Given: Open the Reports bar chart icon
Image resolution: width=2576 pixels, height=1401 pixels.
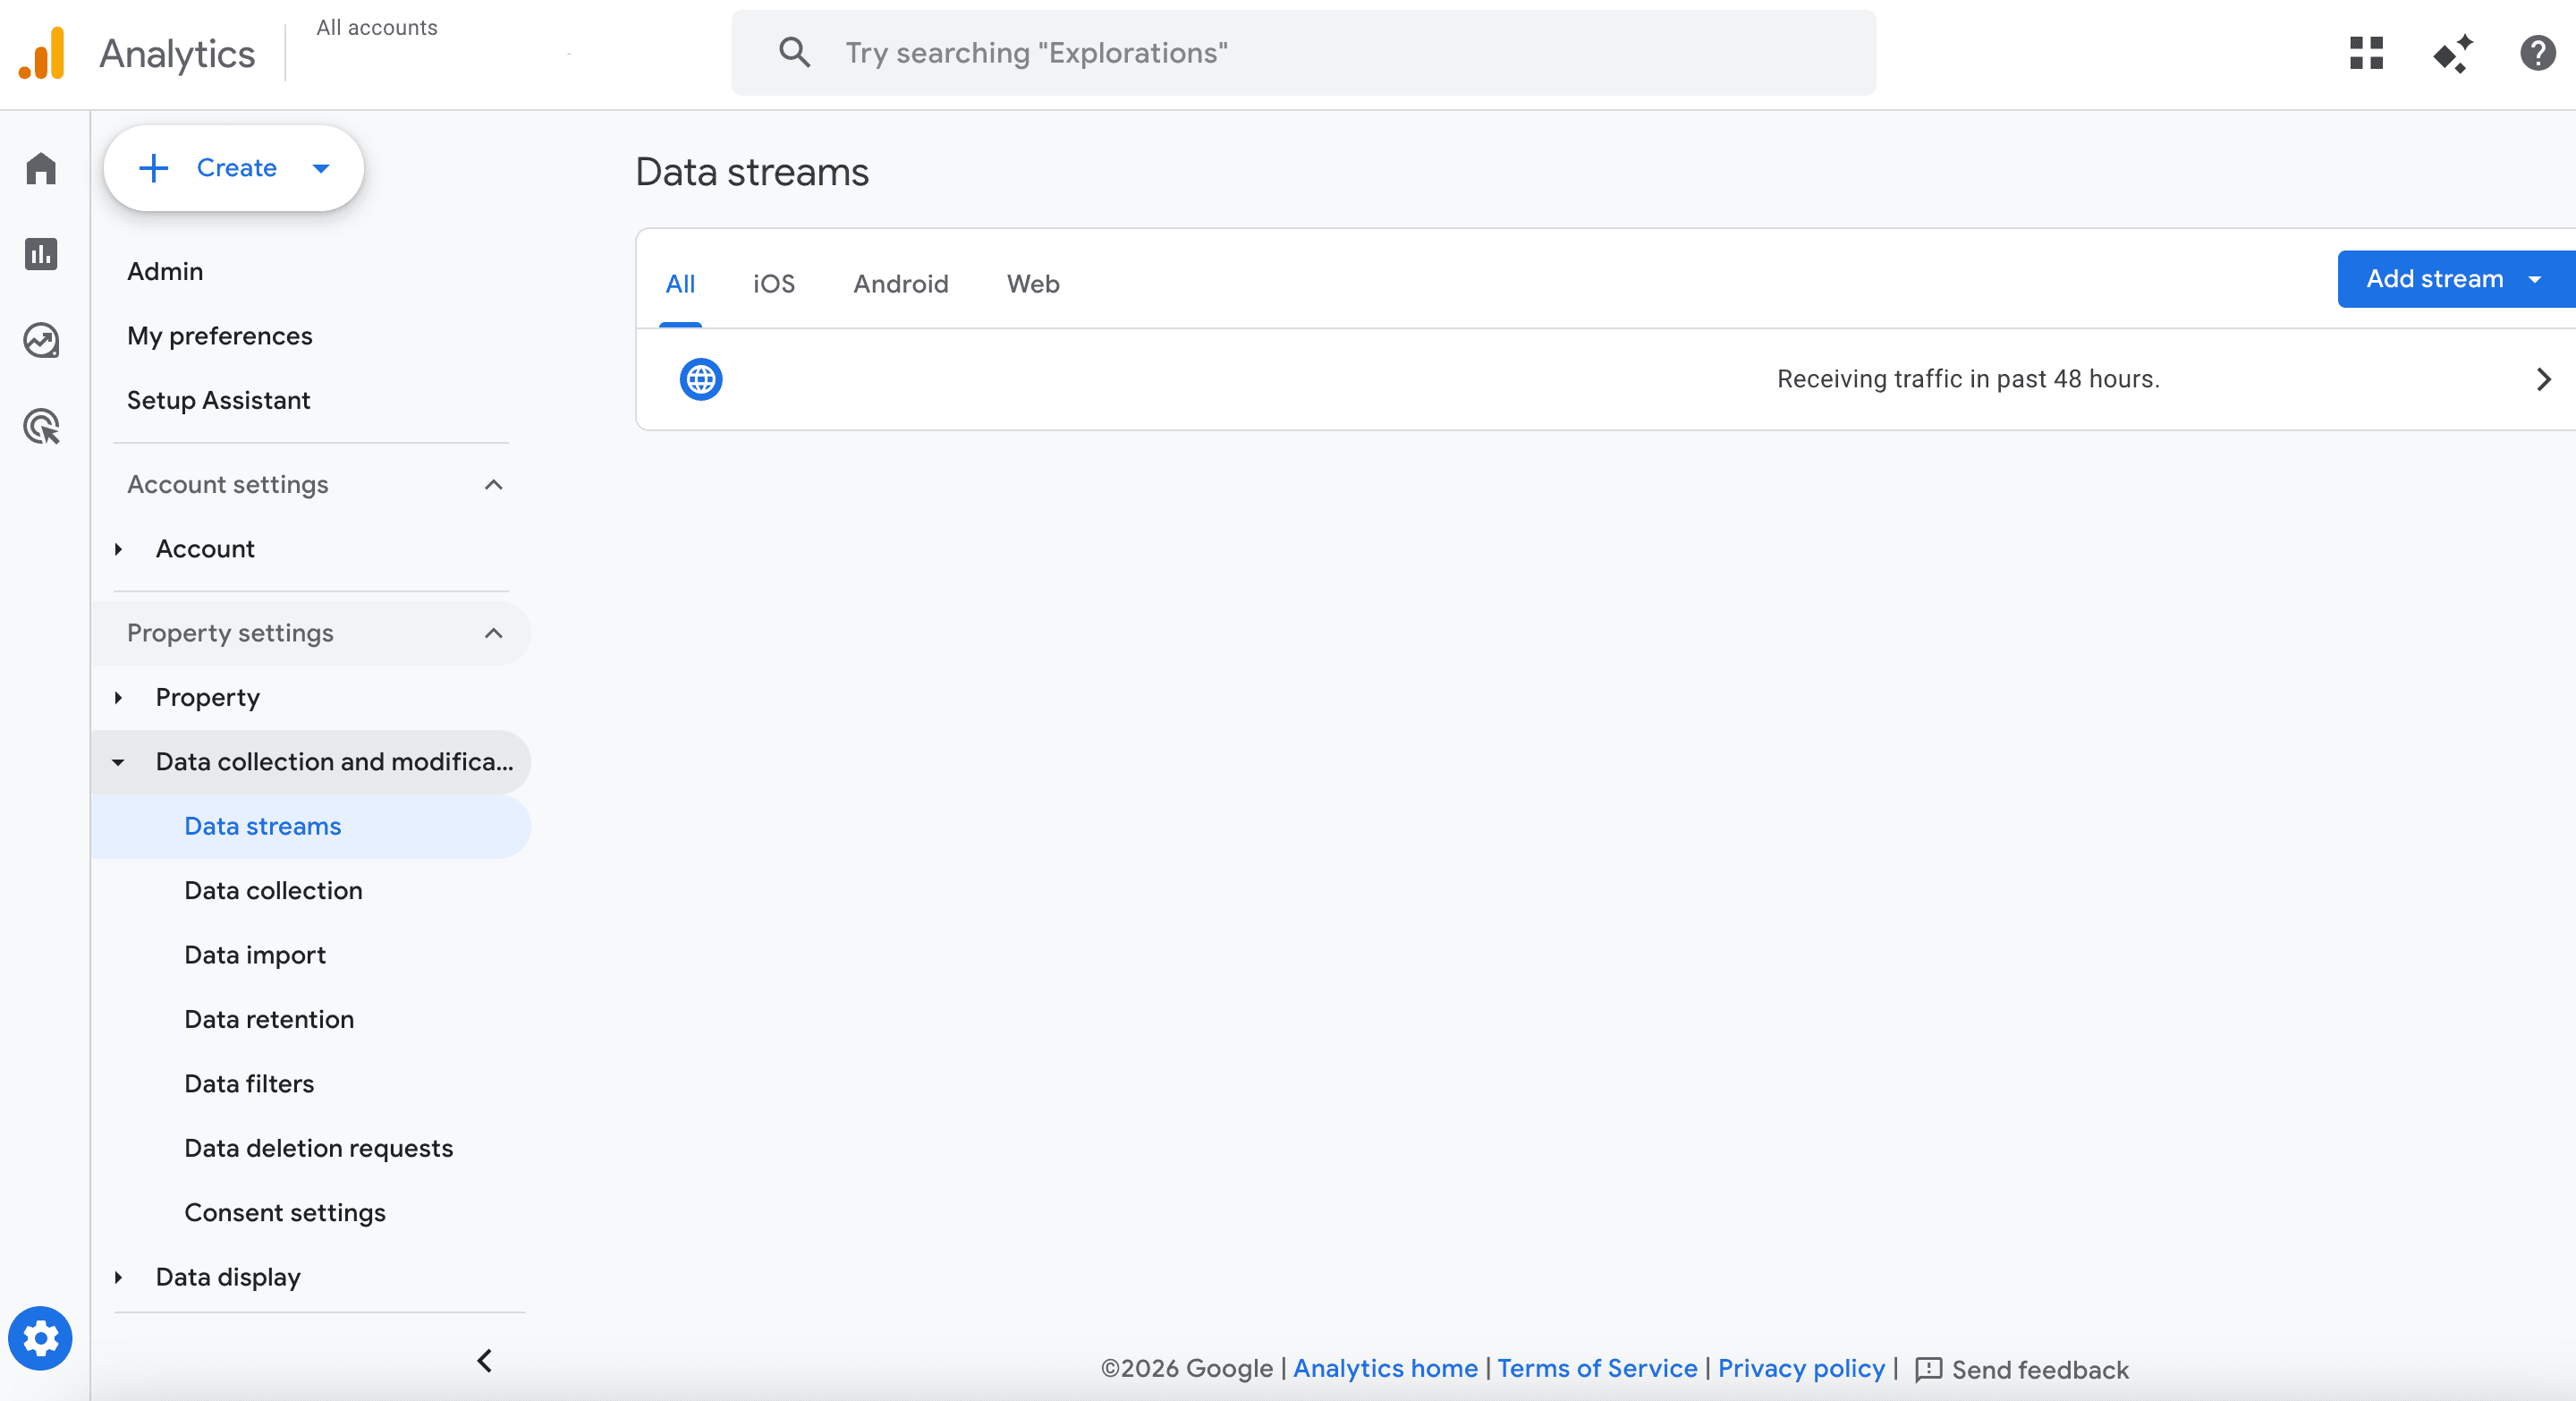Looking at the screenshot, I should point(41,254).
